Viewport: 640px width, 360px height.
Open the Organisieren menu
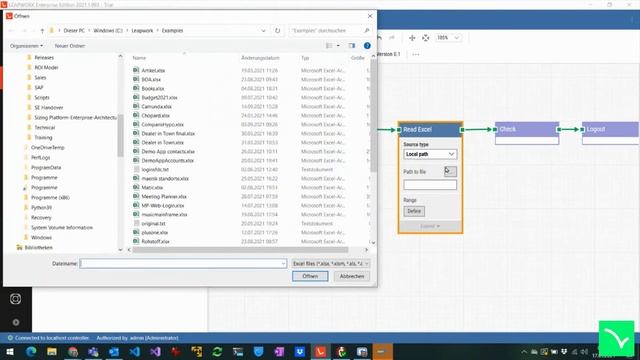pyautogui.click(x=26, y=46)
